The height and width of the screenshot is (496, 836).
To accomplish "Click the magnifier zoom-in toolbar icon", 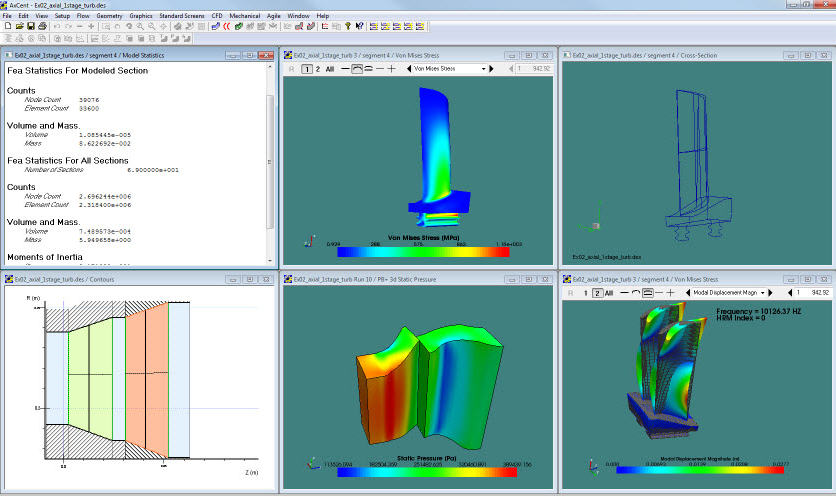I will pos(140,26).
